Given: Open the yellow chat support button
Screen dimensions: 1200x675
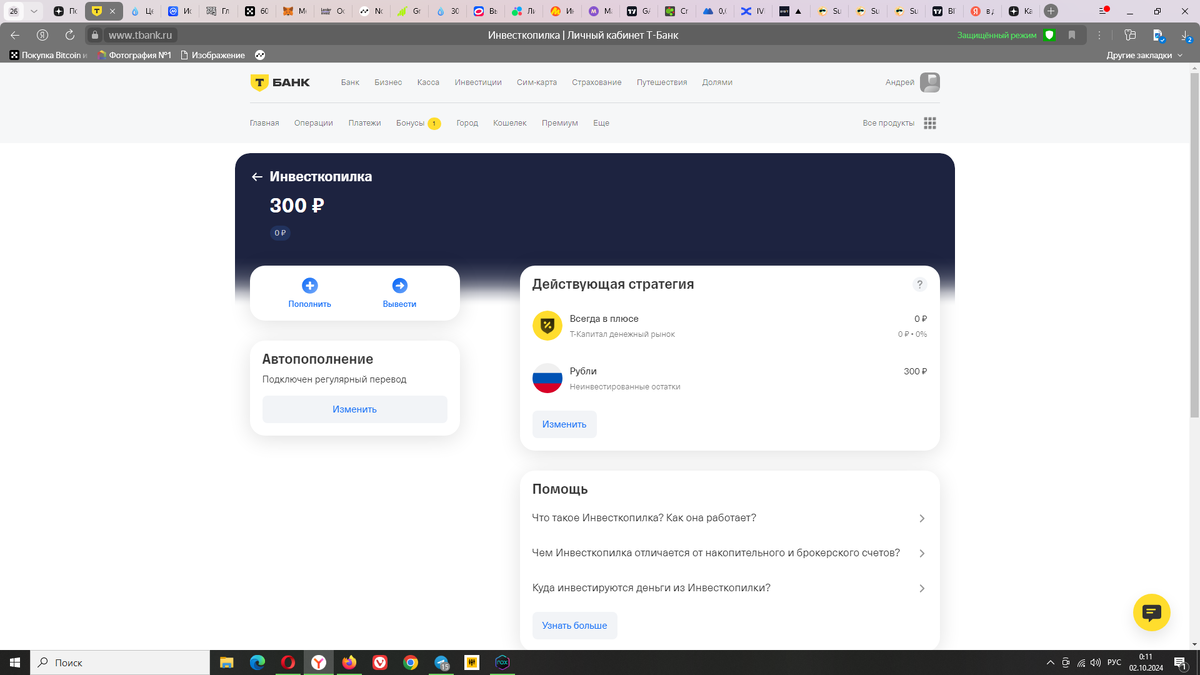Looking at the screenshot, I should [x=1151, y=612].
